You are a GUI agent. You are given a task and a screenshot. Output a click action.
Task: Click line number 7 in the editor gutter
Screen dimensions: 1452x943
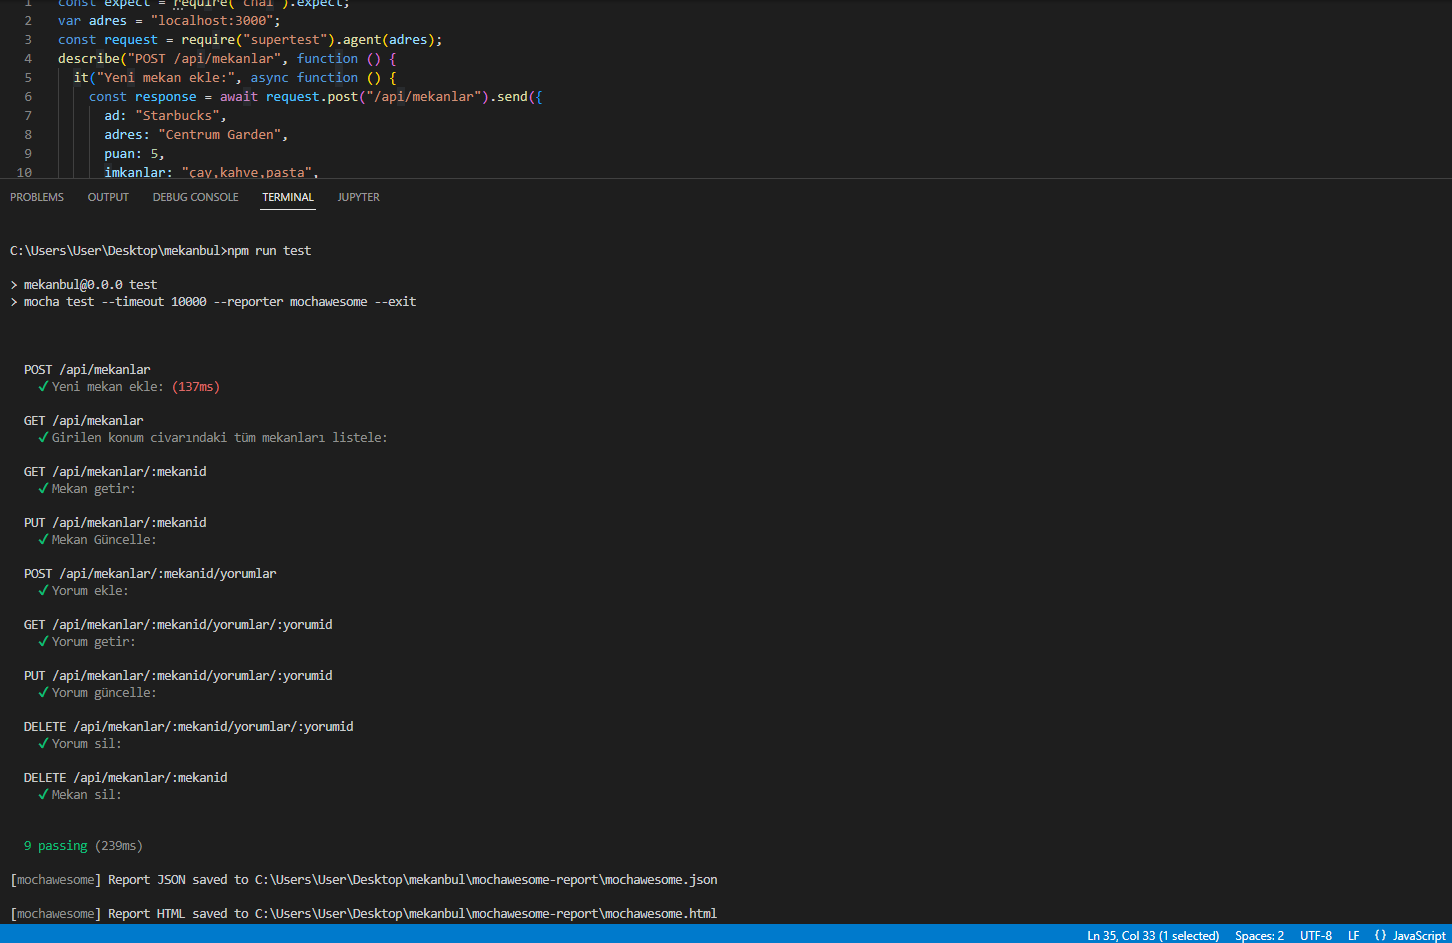[x=27, y=115]
